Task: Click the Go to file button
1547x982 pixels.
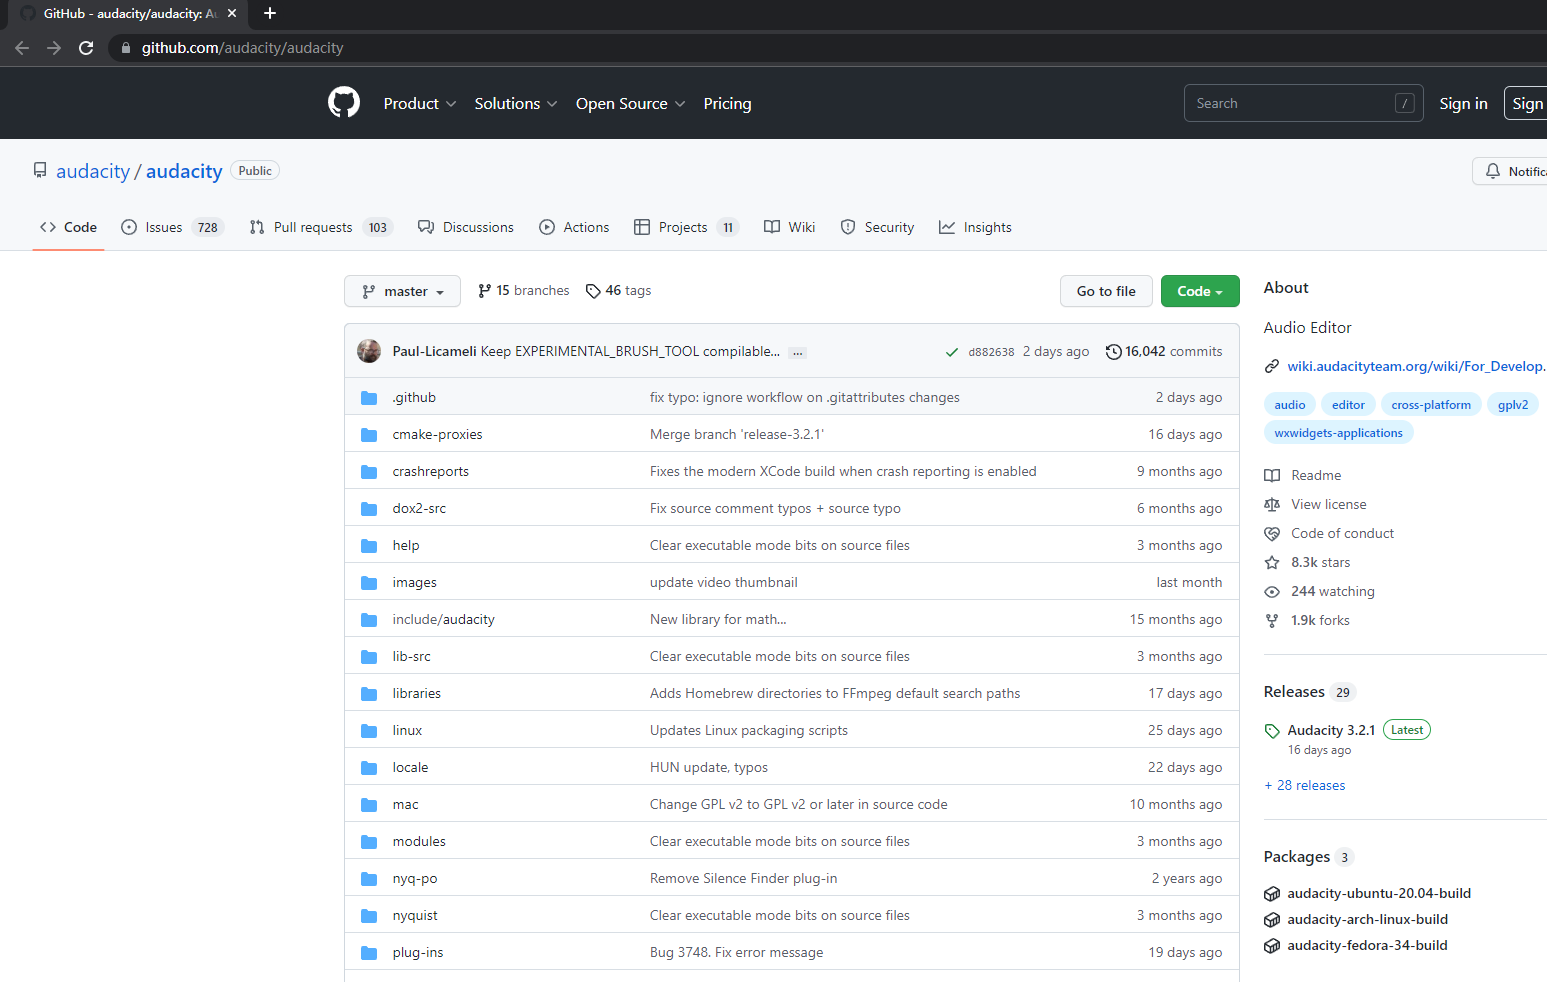Action: [x=1106, y=291]
